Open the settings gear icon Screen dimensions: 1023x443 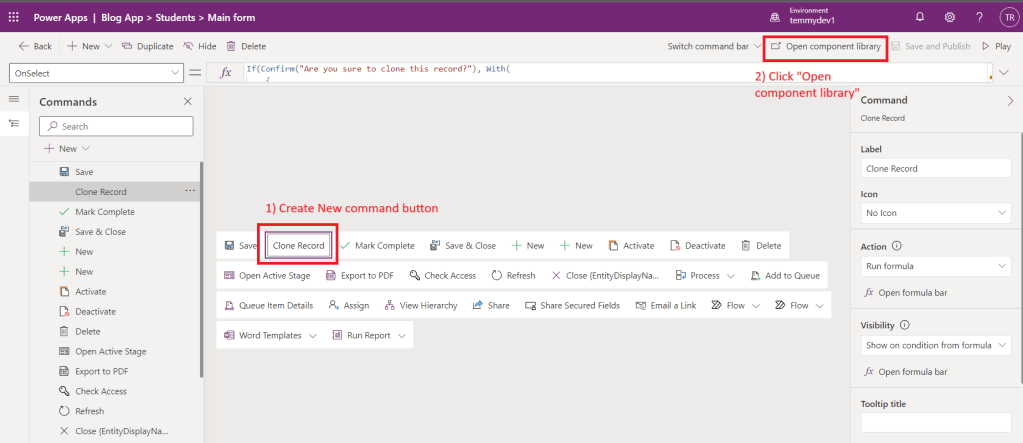950,18
